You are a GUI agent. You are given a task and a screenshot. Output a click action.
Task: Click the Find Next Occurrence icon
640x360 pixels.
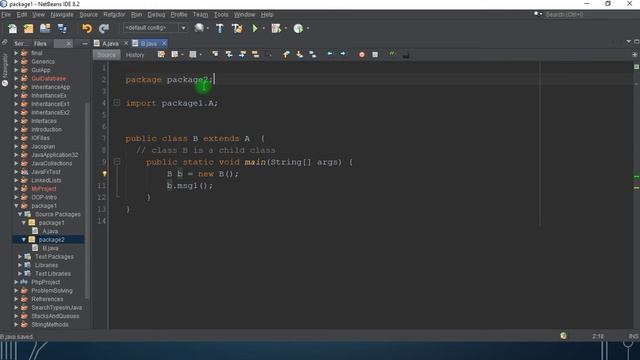pyautogui.click(x=242, y=54)
